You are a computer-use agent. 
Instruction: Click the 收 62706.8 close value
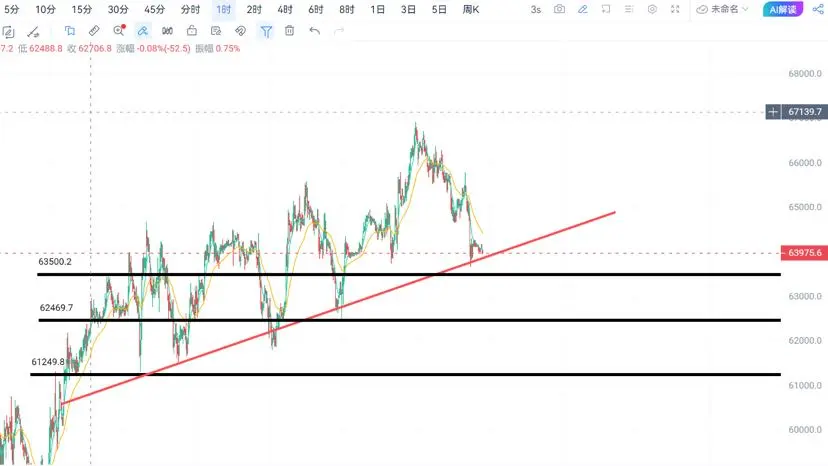(90, 49)
